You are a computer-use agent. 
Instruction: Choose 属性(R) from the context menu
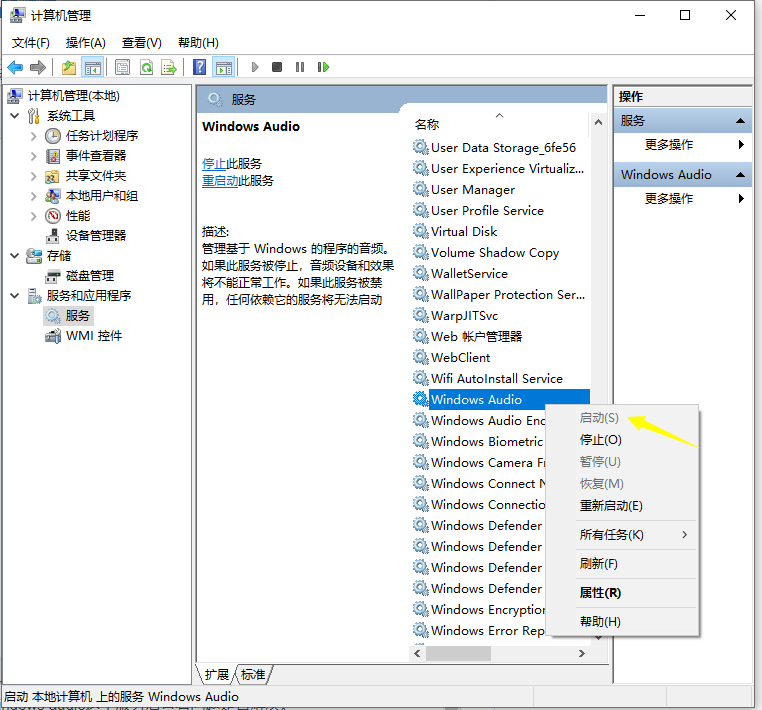pyautogui.click(x=600, y=593)
